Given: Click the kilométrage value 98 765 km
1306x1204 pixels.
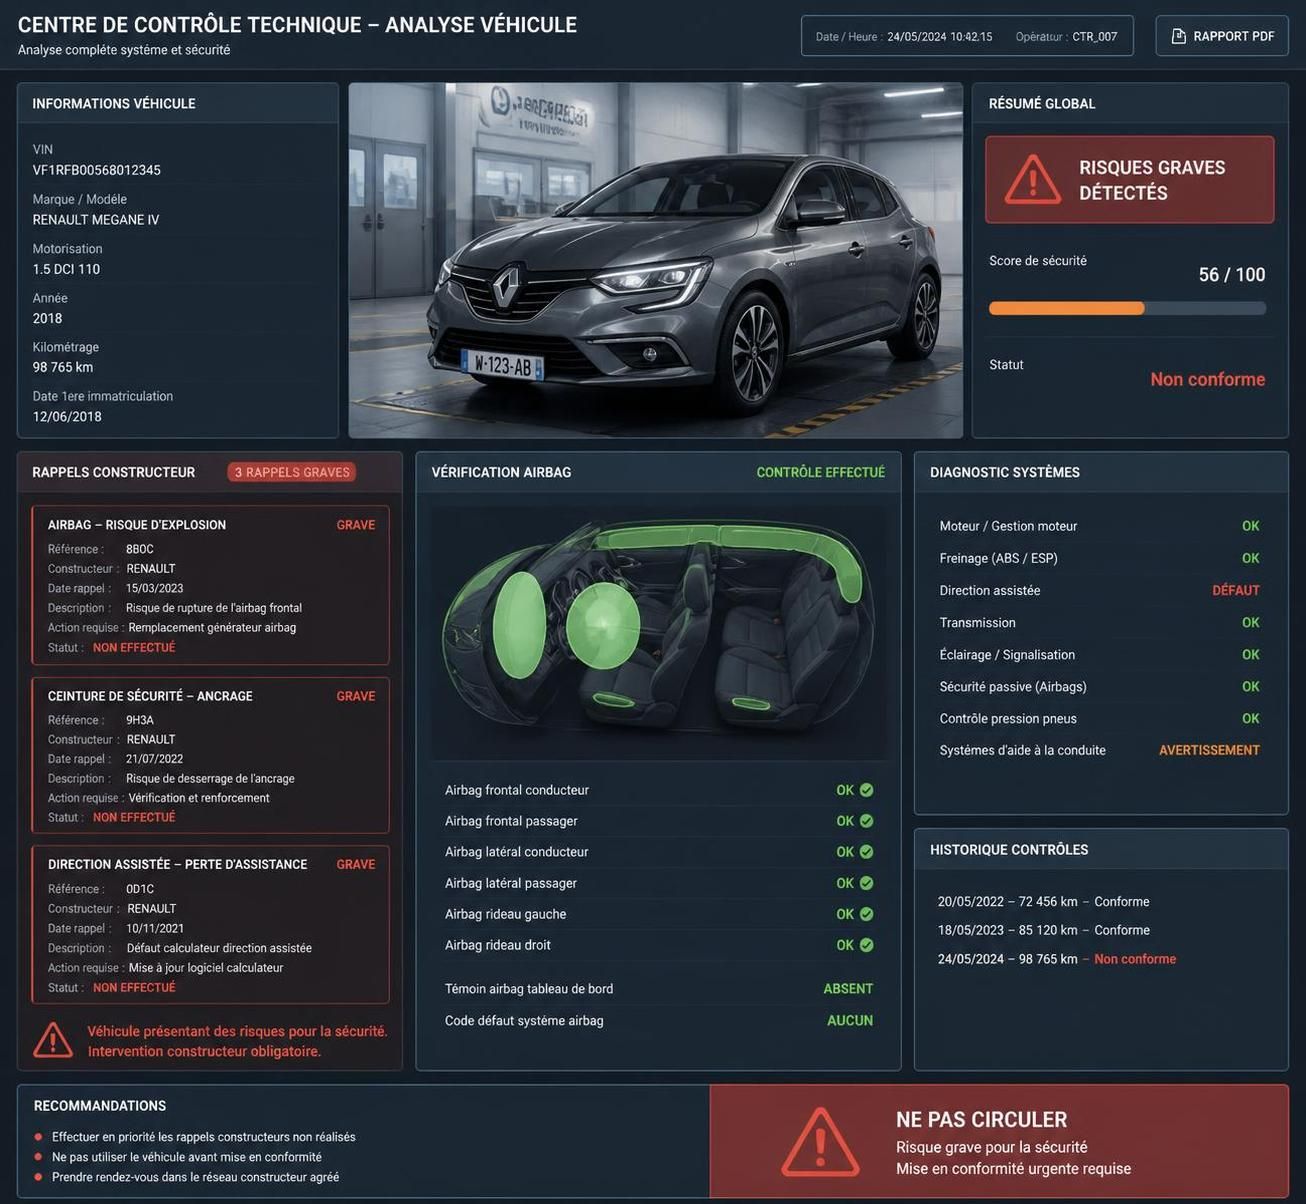Looking at the screenshot, I should tap(63, 367).
